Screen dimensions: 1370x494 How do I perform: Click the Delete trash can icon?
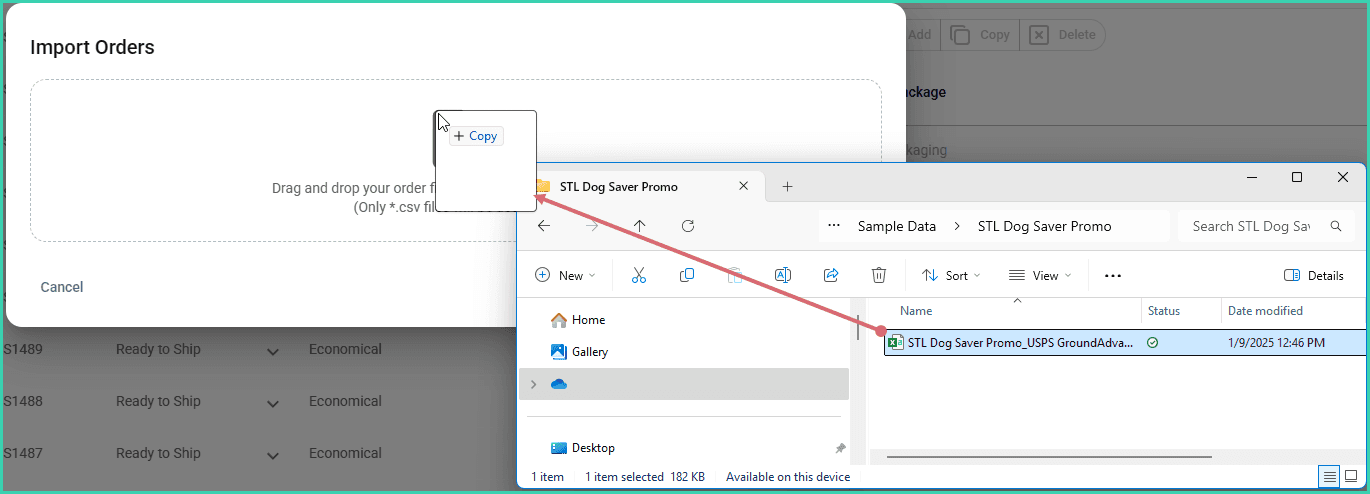click(878, 275)
